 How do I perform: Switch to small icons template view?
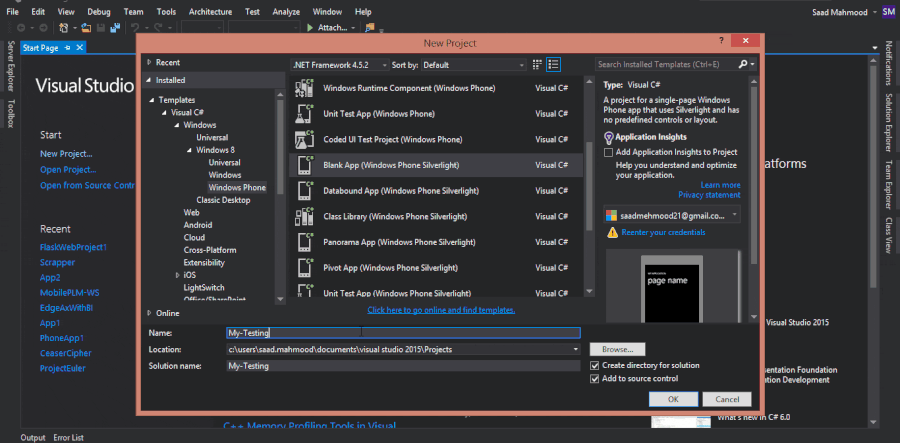[537, 64]
